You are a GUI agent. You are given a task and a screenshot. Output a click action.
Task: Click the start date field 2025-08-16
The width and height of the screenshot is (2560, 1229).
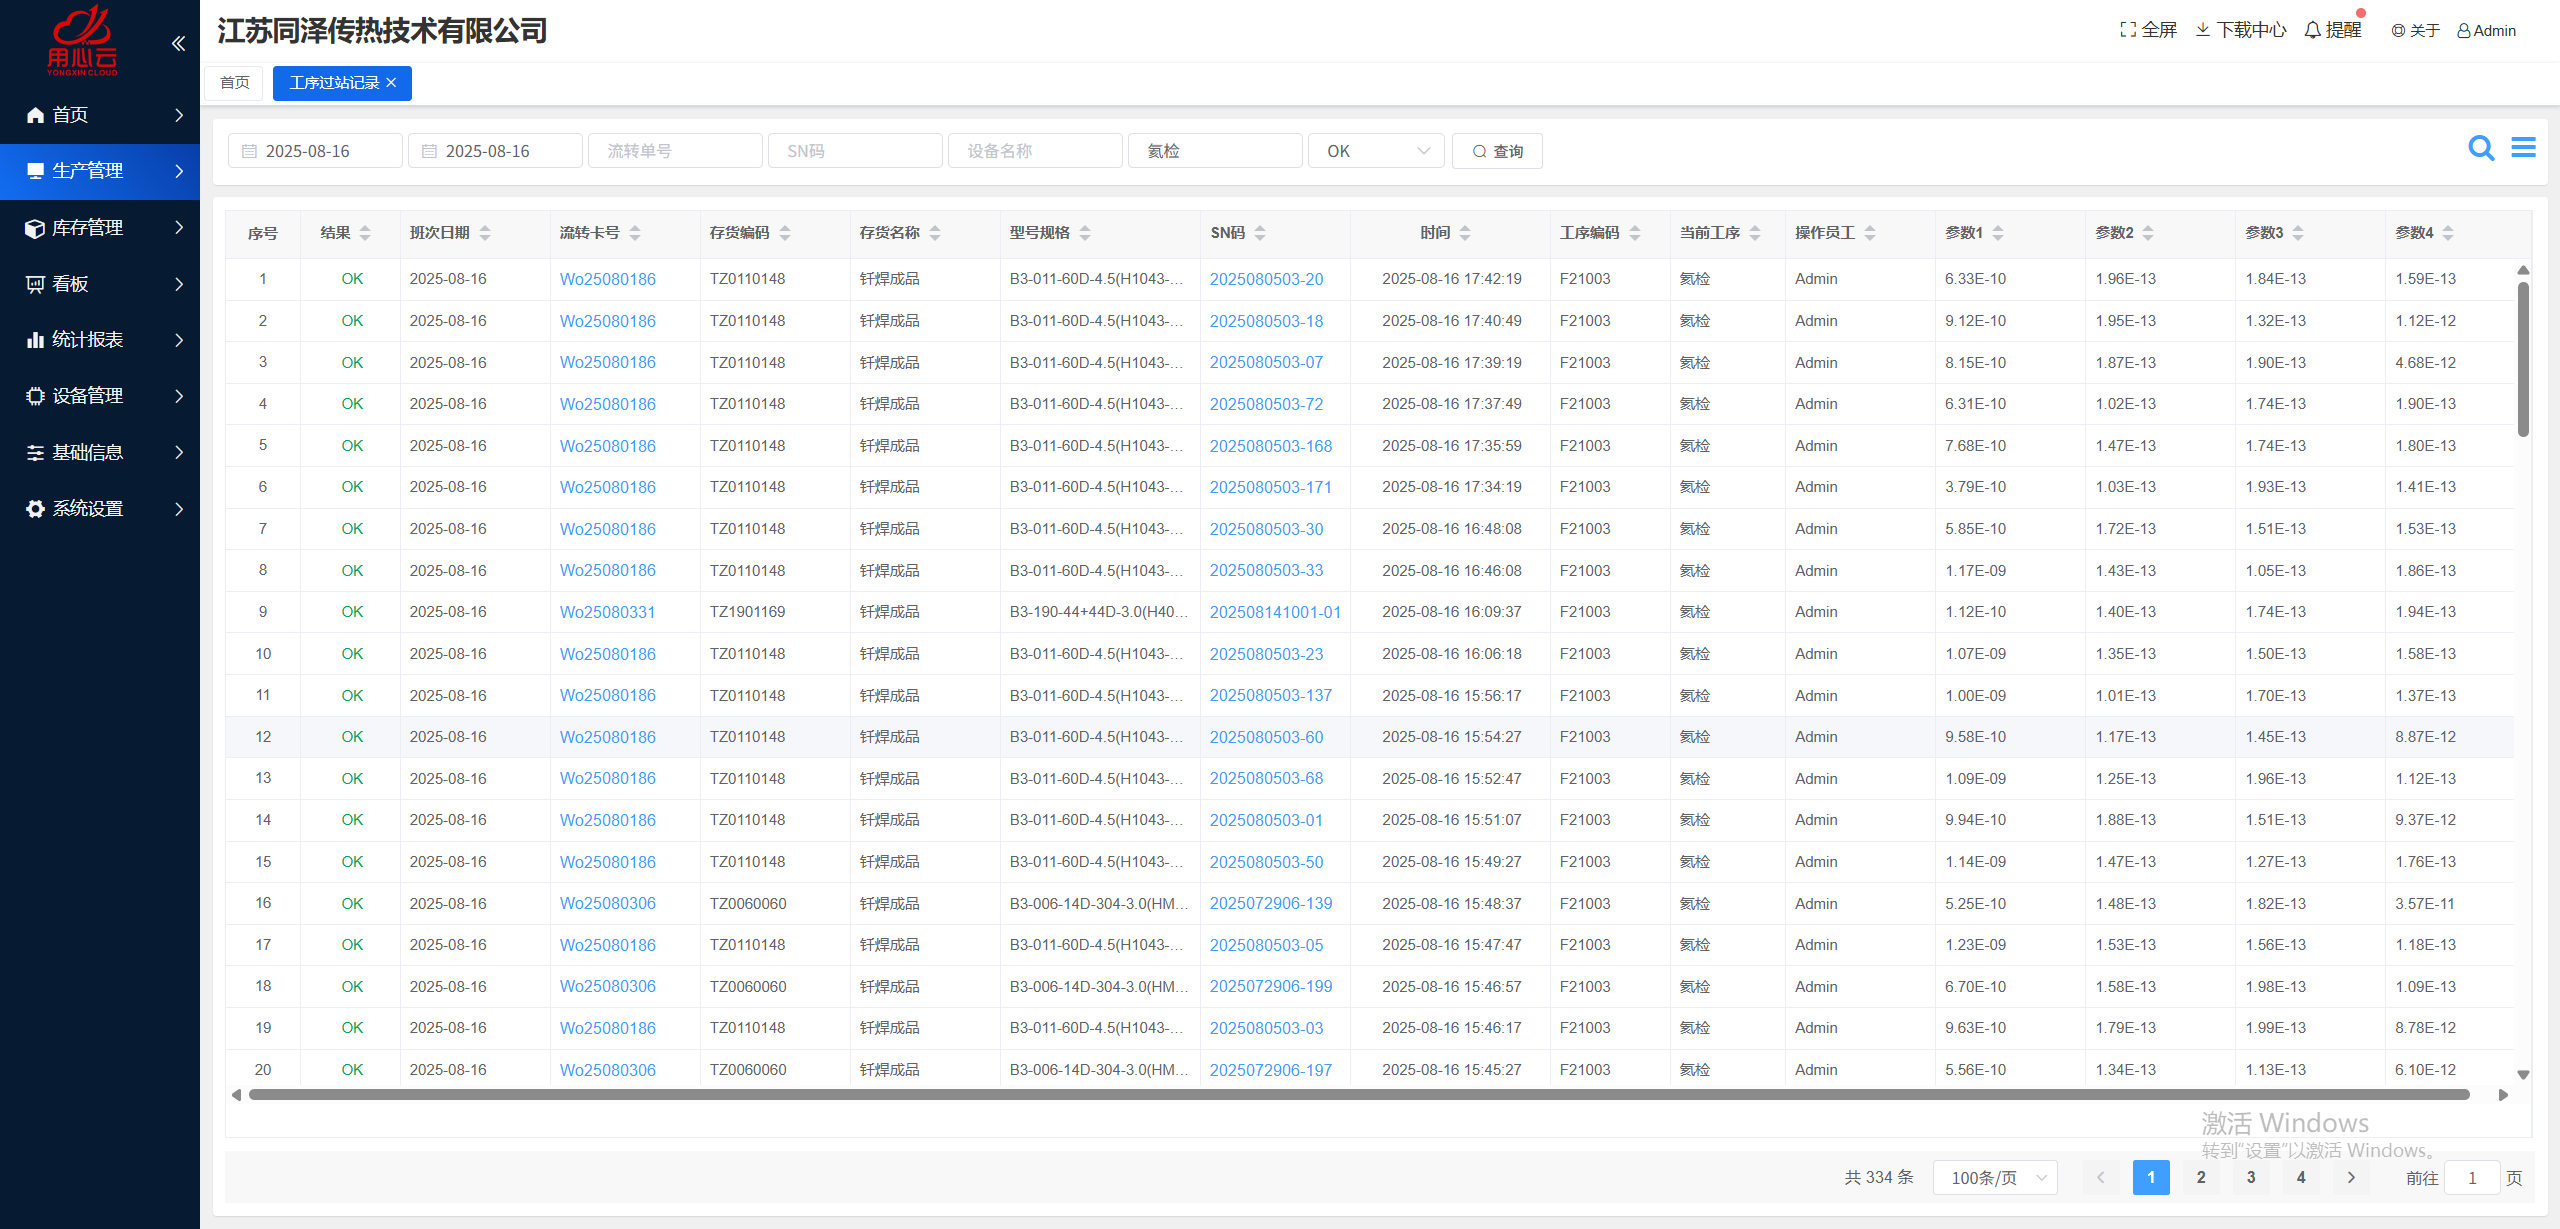click(x=315, y=151)
